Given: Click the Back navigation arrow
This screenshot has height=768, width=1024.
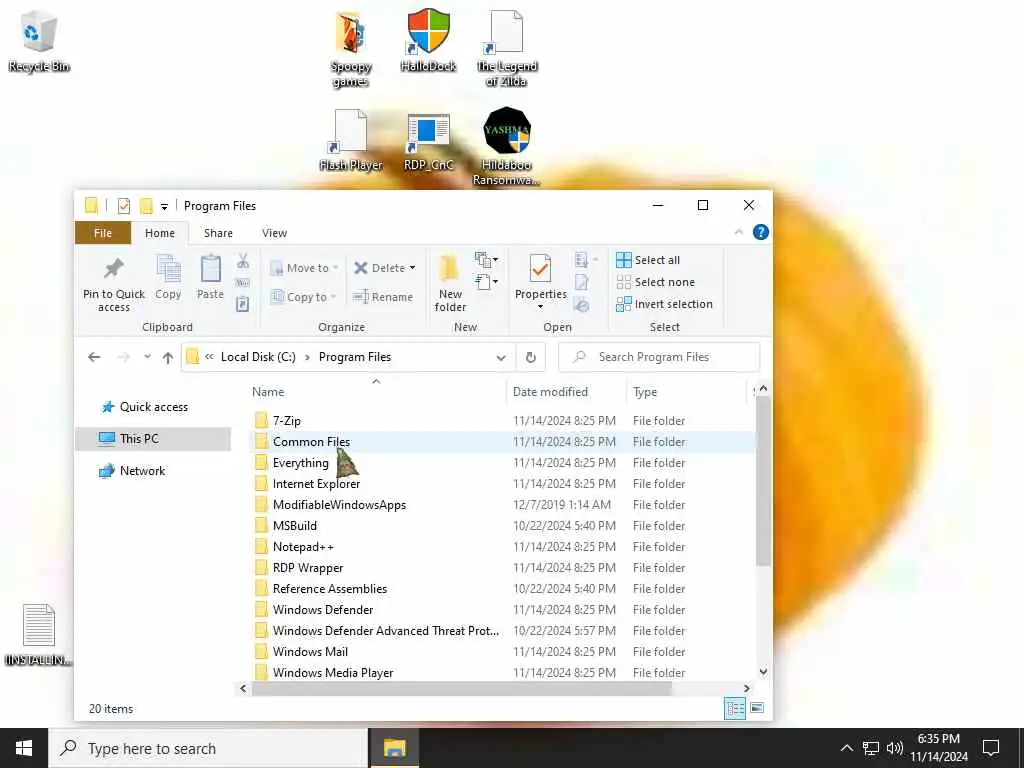Looking at the screenshot, I should tap(94, 357).
